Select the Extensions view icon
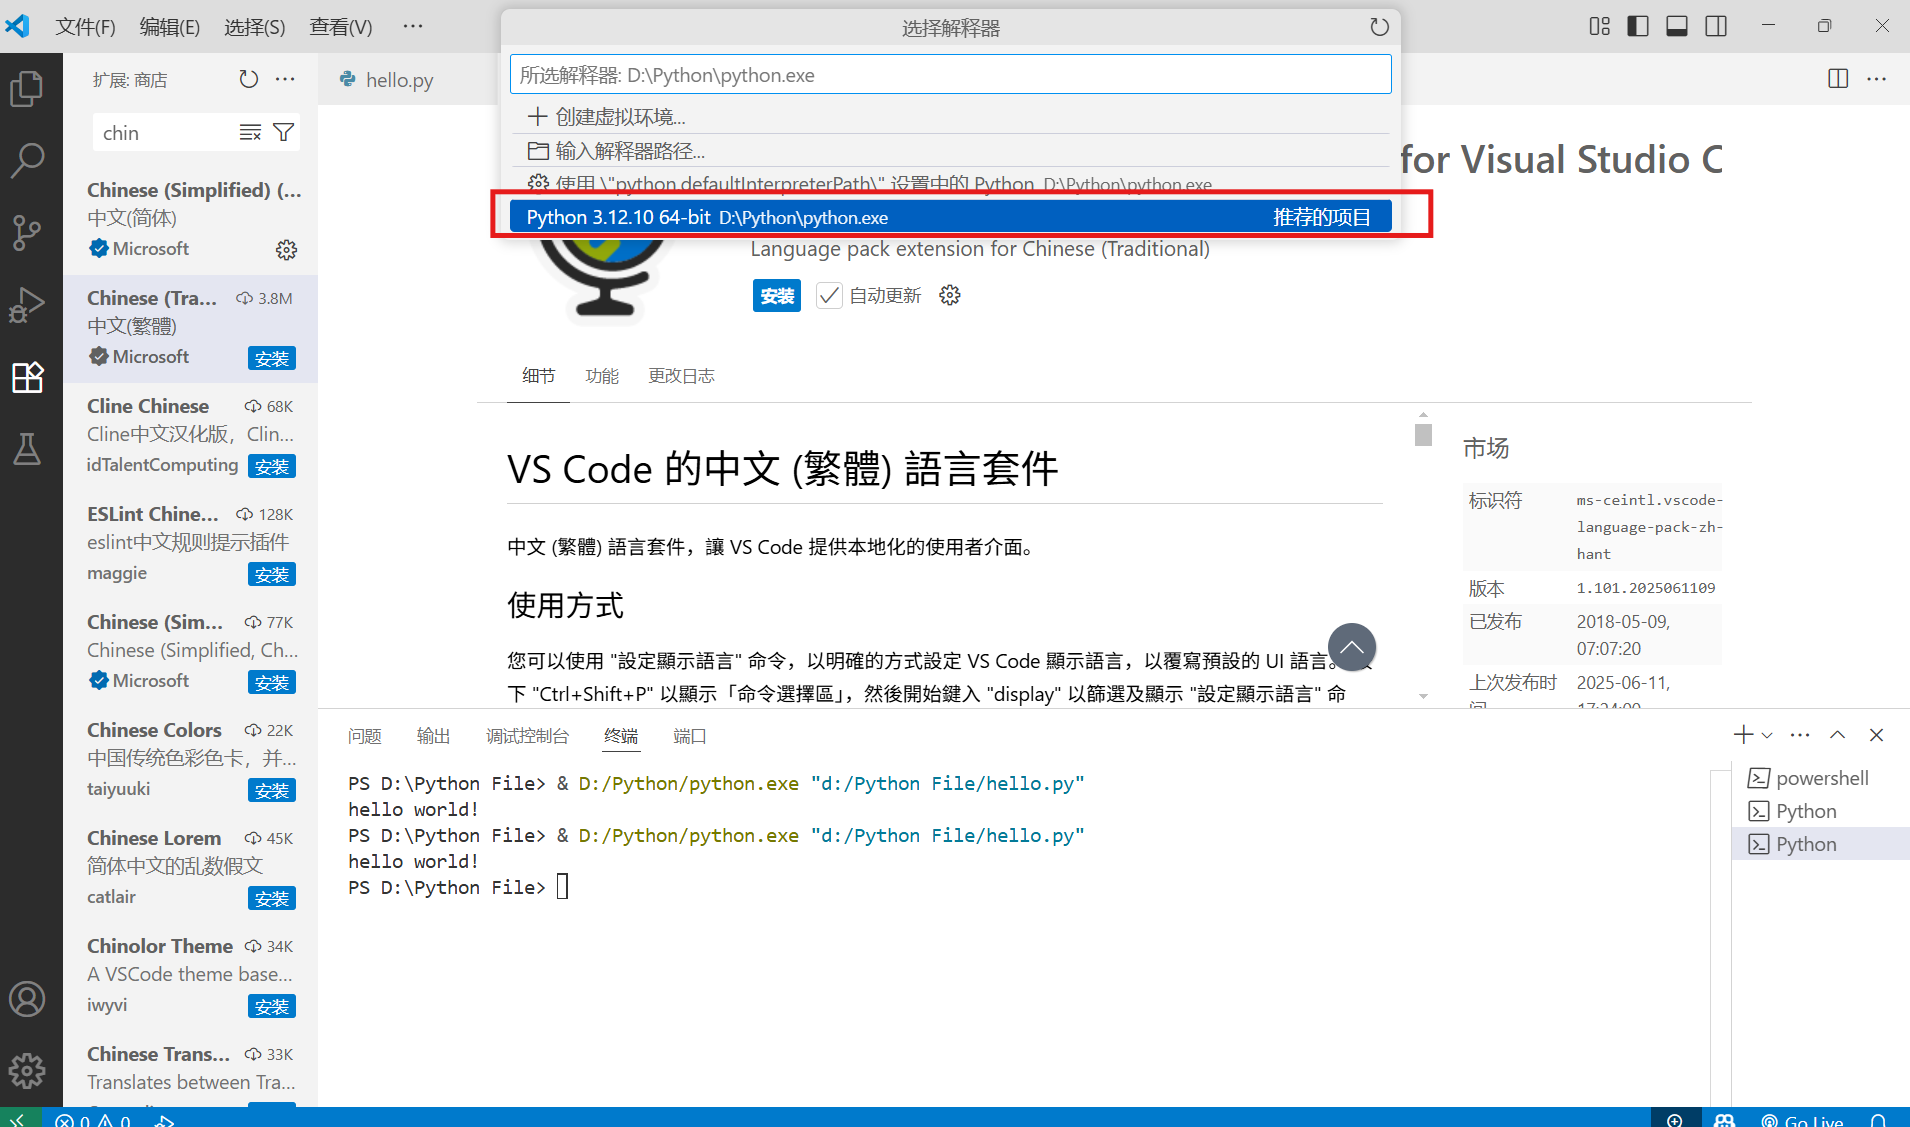1910x1127 pixels. click(27, 377)
